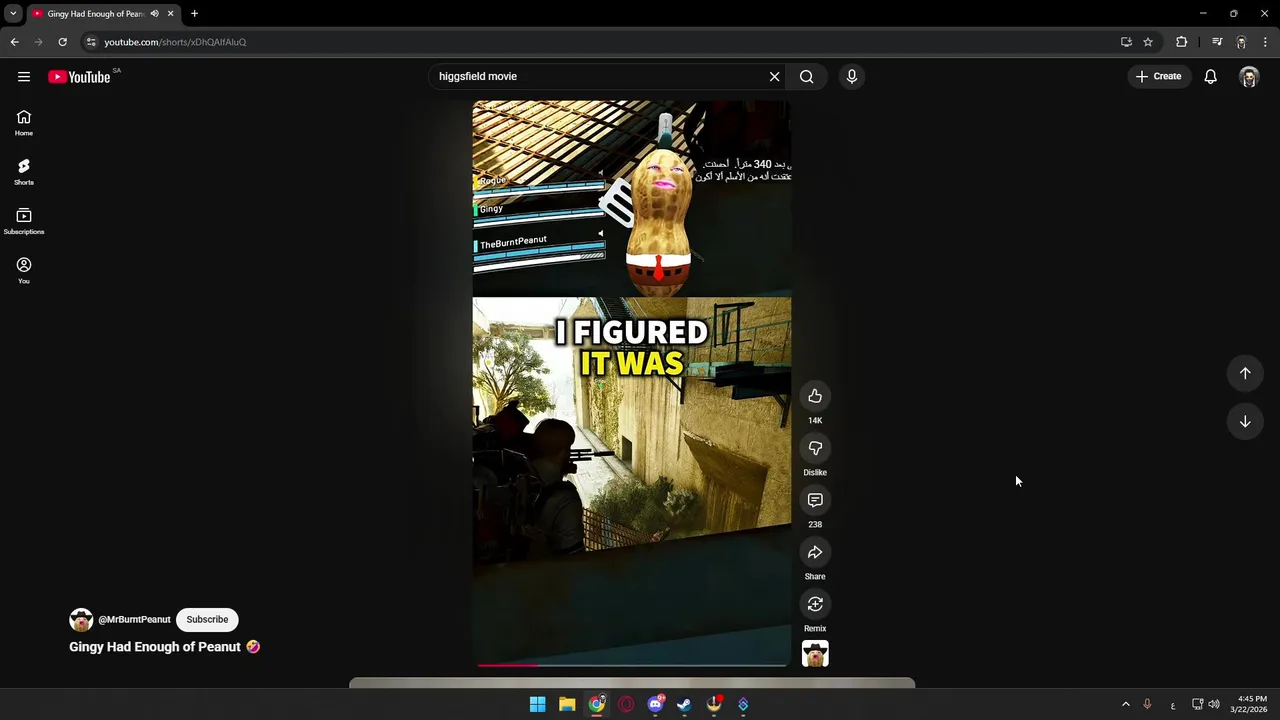Click the title Gingy Had Enough of Peanut

[165, 647]
